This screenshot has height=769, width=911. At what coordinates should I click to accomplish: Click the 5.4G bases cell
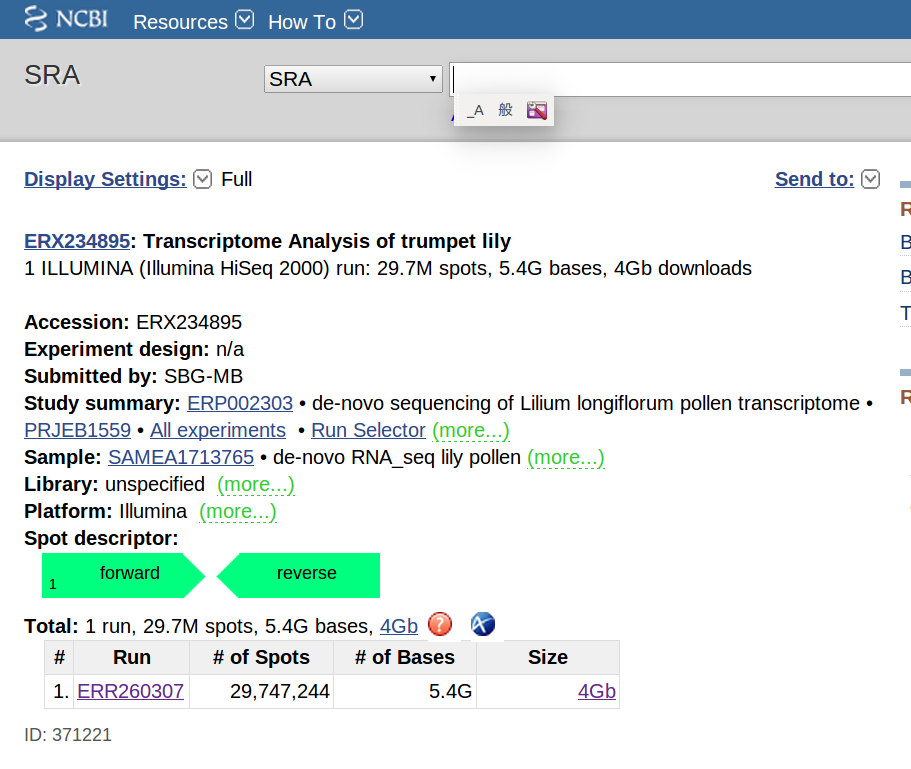405,691
